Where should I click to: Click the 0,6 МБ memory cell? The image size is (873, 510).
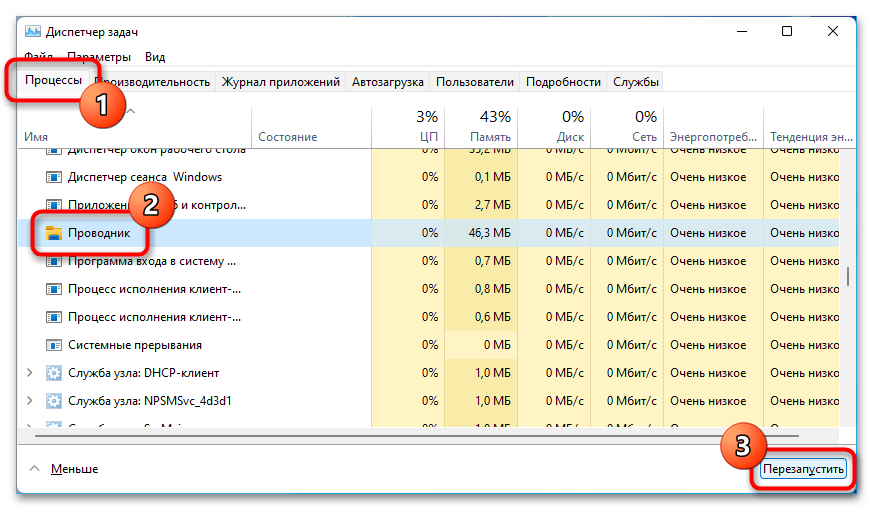click(x=482, y=317)
